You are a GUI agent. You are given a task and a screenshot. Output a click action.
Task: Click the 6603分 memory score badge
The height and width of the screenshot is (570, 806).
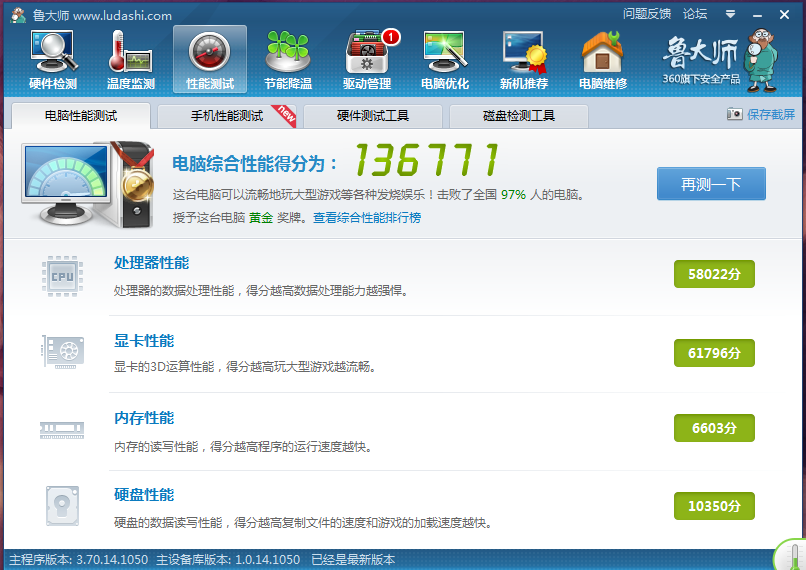point(714,428)
